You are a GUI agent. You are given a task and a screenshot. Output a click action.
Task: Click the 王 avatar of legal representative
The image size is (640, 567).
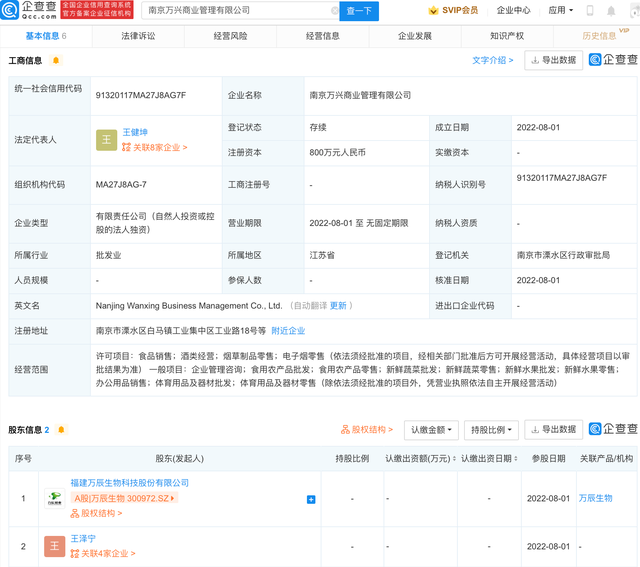click(x=107, y=140)
